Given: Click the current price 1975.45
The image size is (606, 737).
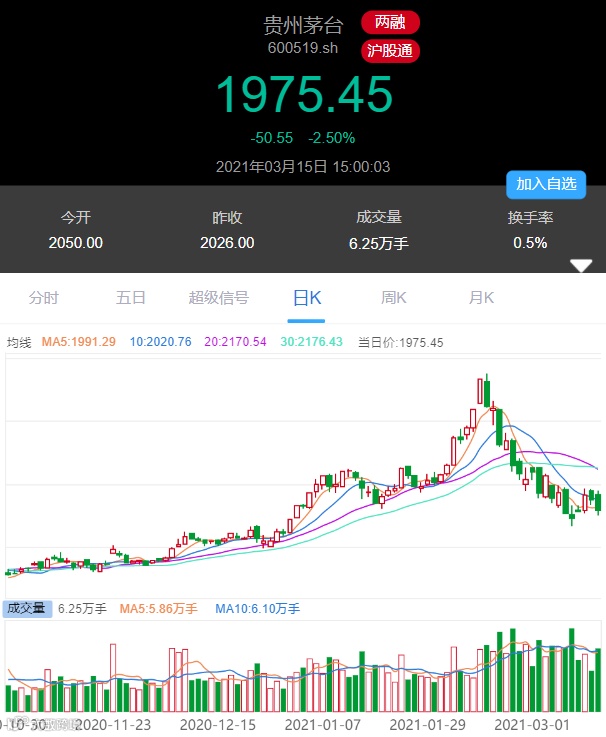Looking at the screenshot, I should point(304,95).
